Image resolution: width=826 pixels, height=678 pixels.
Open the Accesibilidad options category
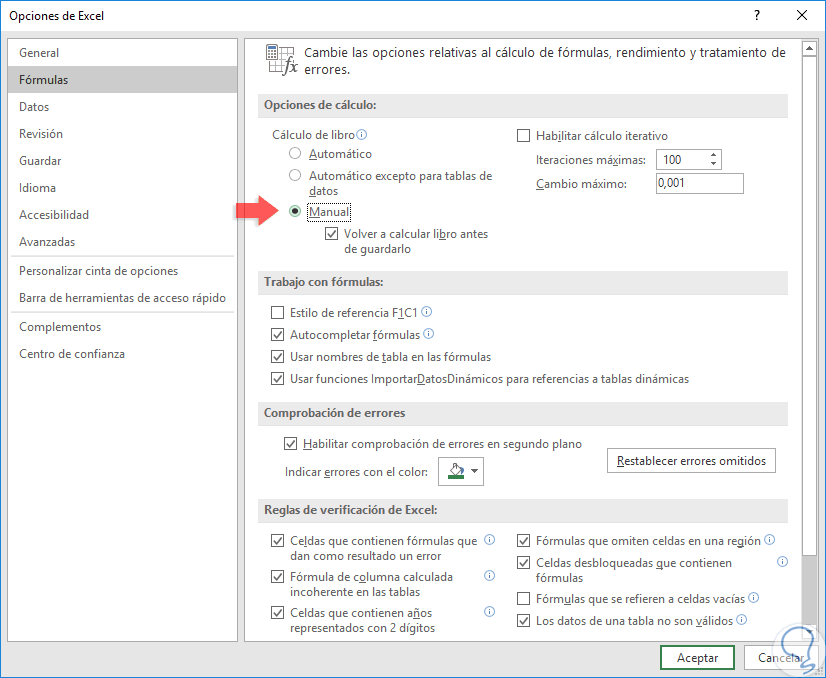(123, 214)
